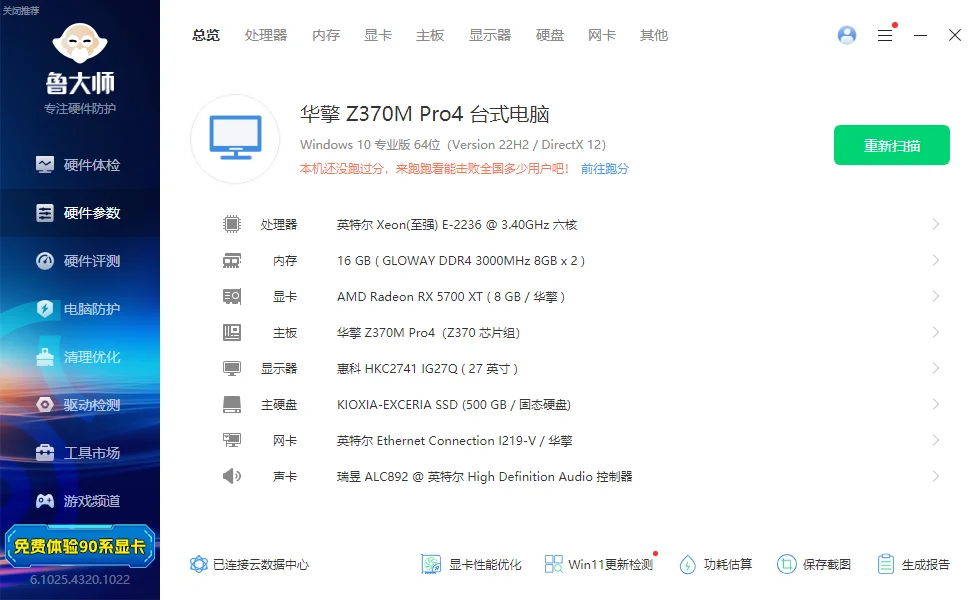Viewport: 980px width, 600px height.
Task: Open 驱动检测 driver detection section
Action: click(x=79, y=405)
